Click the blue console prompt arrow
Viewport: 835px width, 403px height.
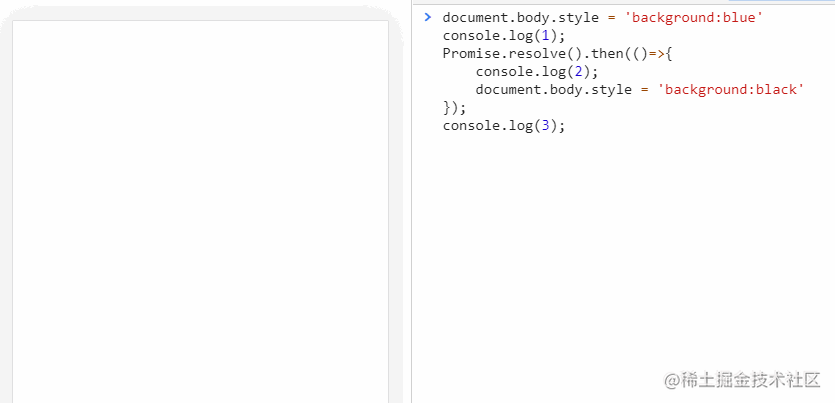(427, 17)
